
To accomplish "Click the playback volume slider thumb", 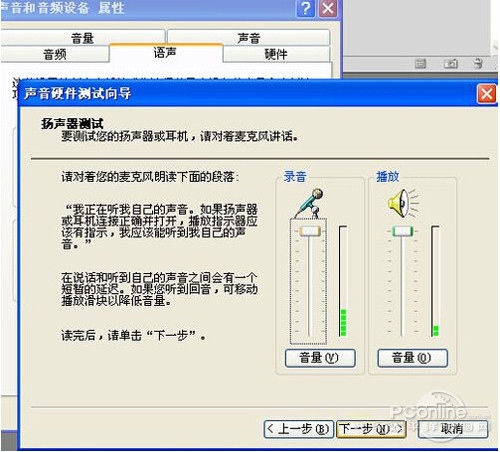I will pyautogui.click(x=402, y=231).
